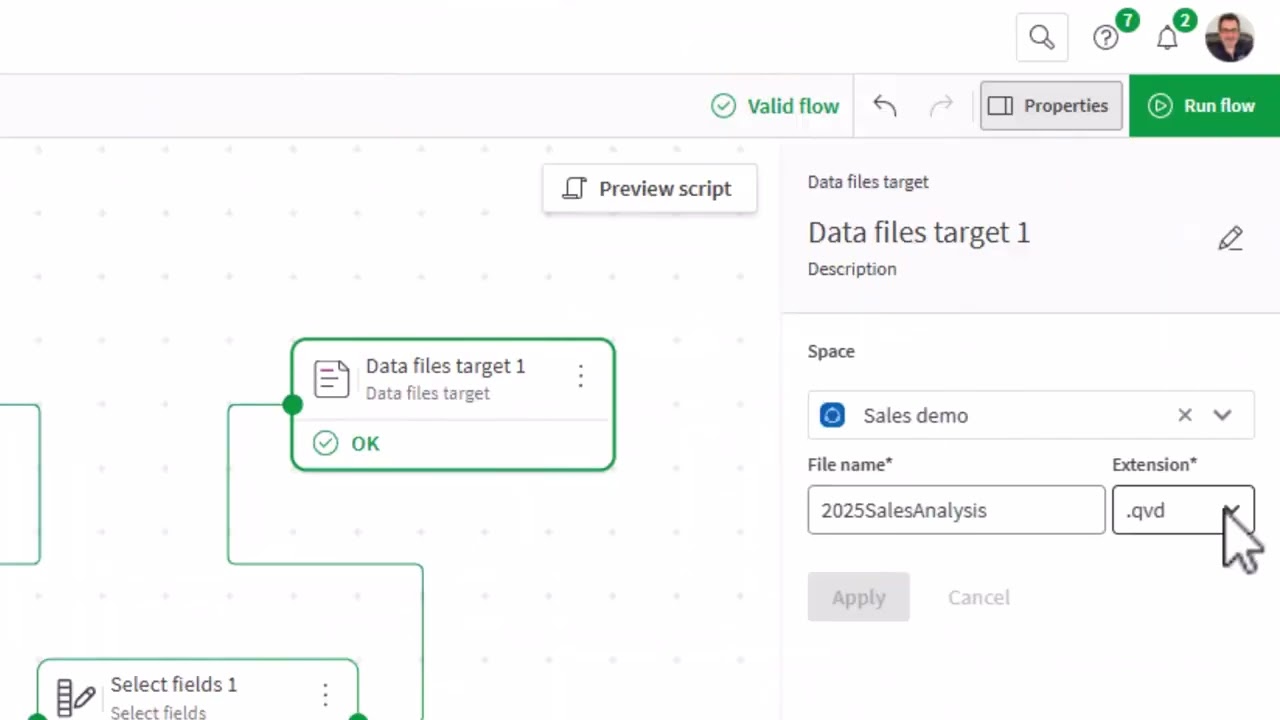Viewport: 1280px width, 720px height.
Task: Select the Select fields 1 node title
Action: (173, 685)
